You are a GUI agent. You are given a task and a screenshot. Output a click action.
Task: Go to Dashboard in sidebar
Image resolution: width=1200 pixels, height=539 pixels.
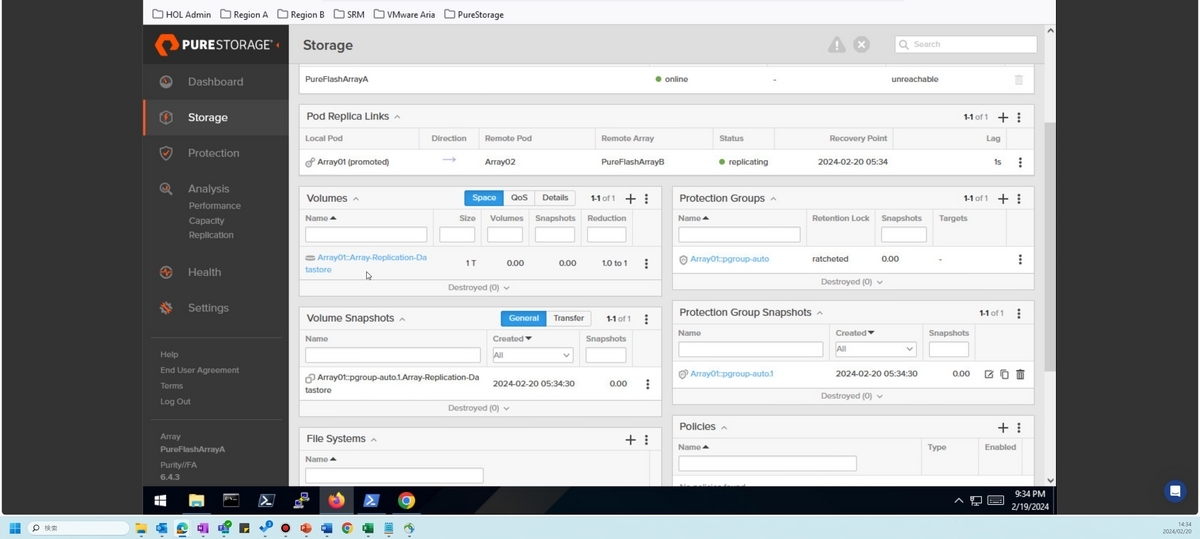215,82
